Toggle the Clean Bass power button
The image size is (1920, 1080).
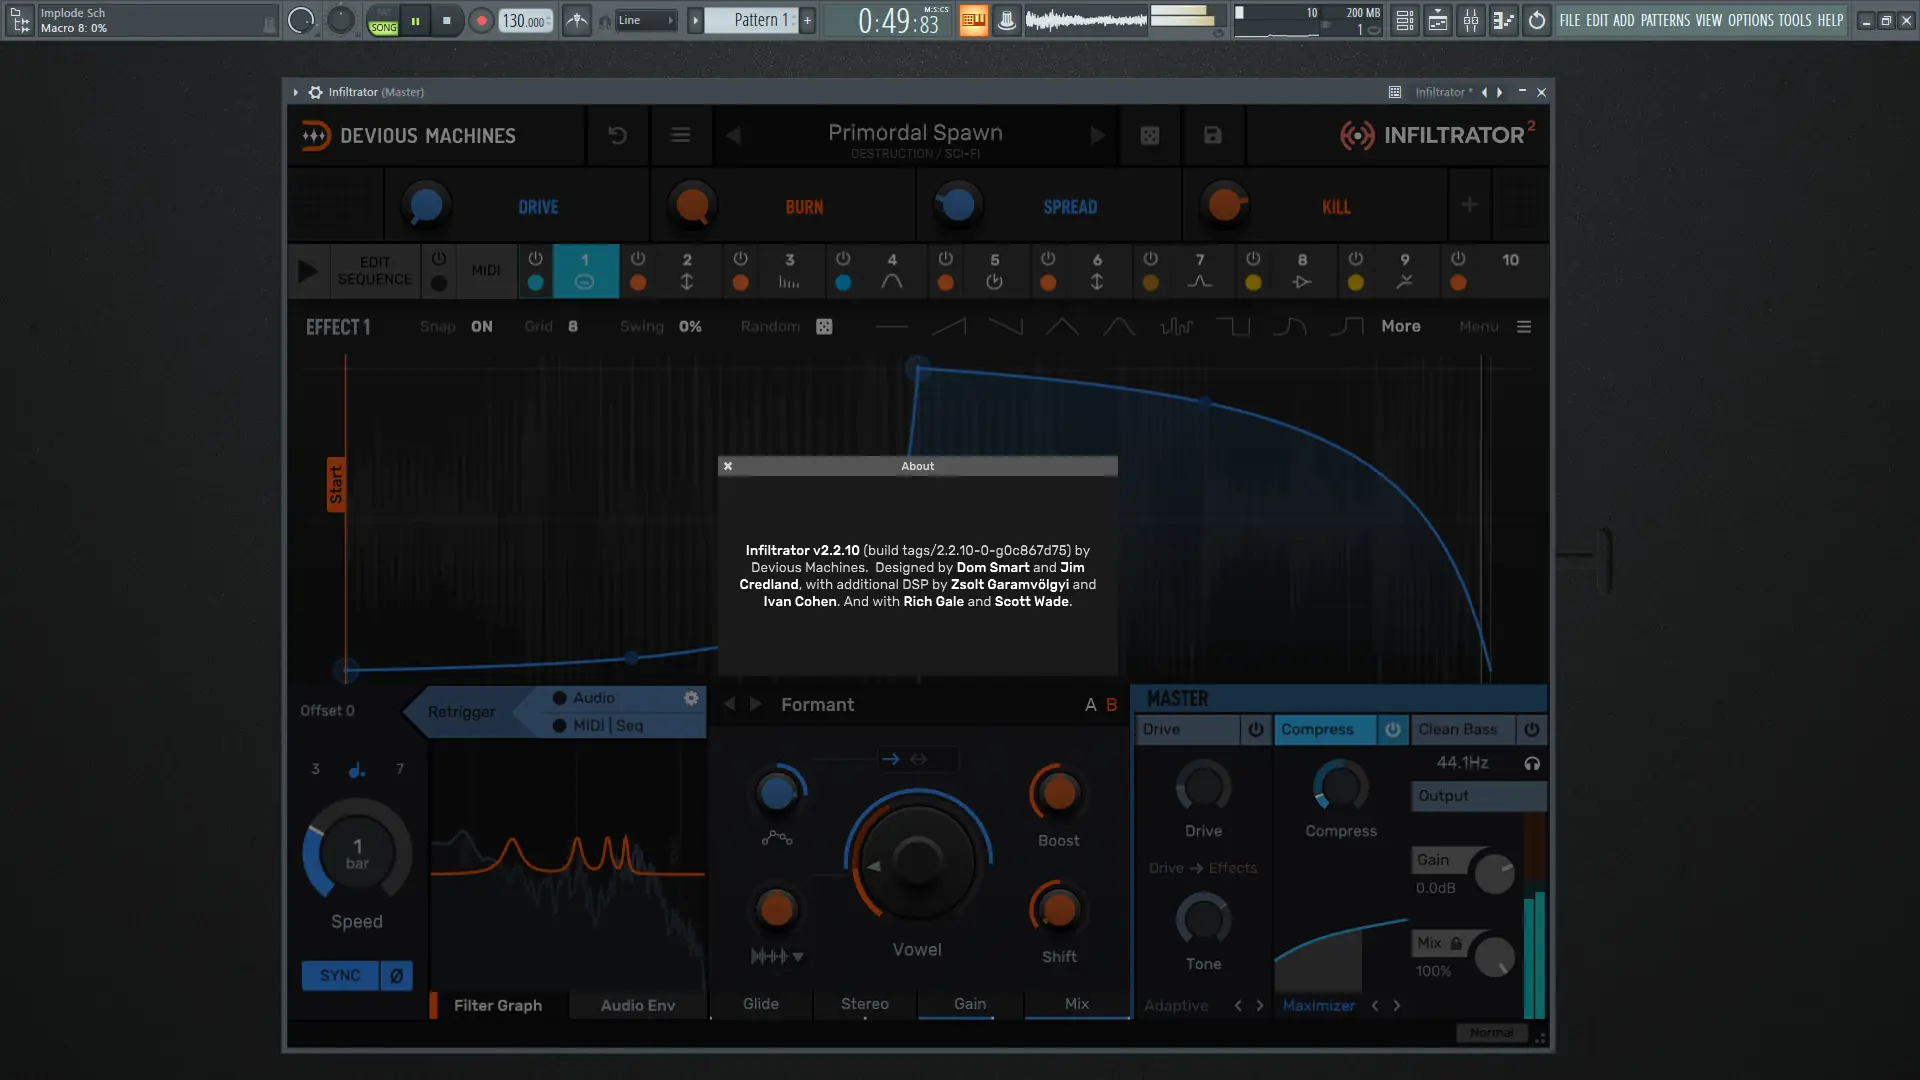[x=1531, y=729]
